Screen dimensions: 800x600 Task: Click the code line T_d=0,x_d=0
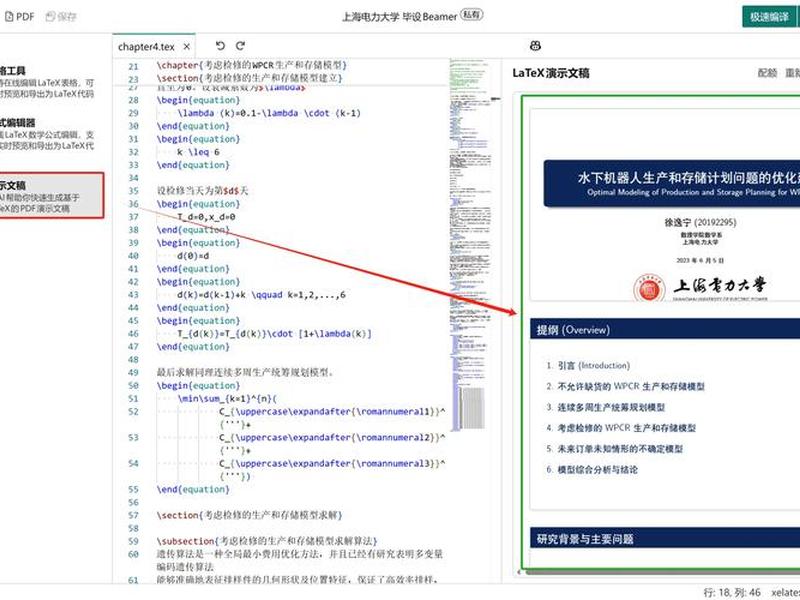click(x=206, y=217)
